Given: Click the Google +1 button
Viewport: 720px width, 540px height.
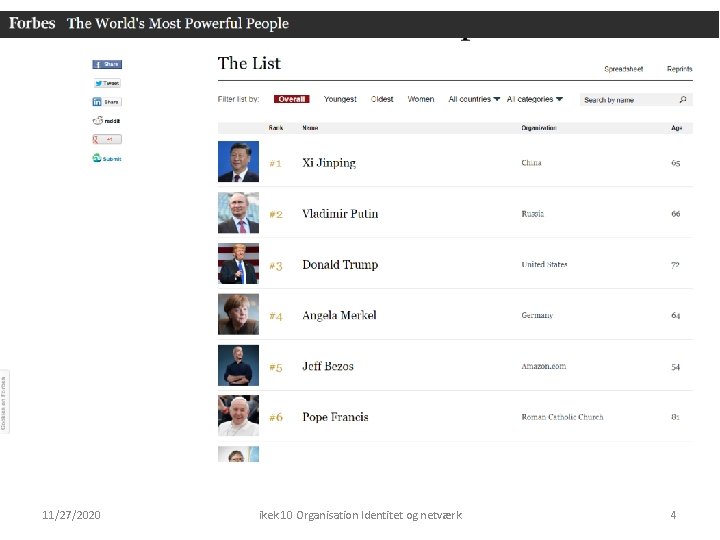Looking at the screenshot, I should tap(107, 139).
